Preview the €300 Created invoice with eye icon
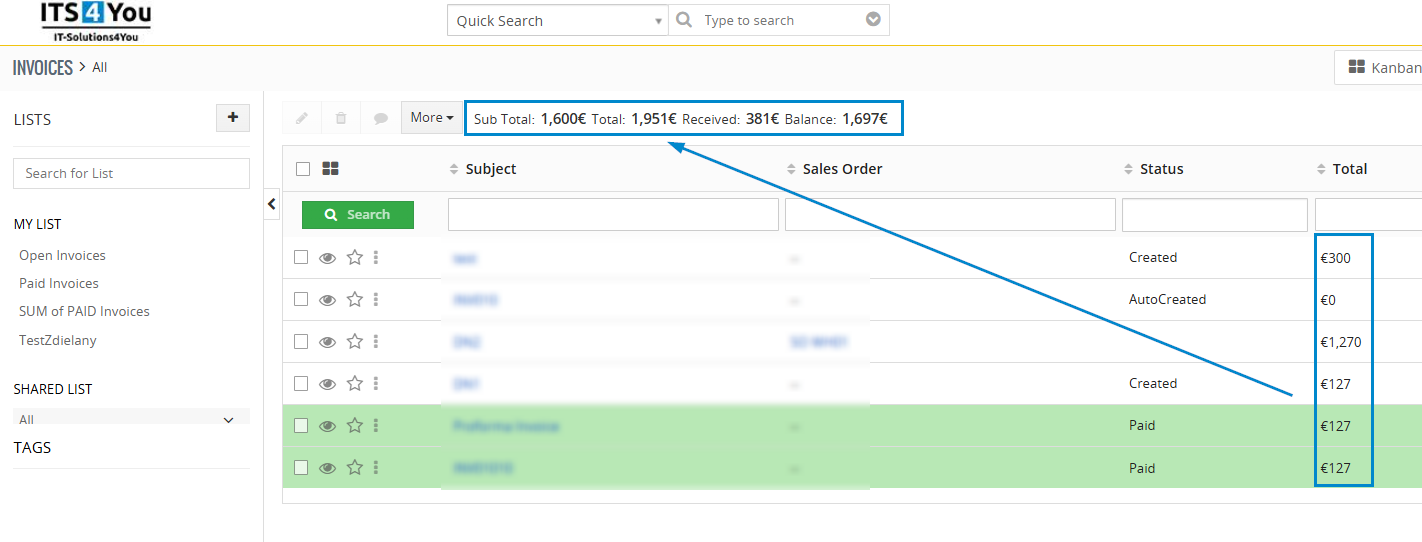 coord(327,258)
